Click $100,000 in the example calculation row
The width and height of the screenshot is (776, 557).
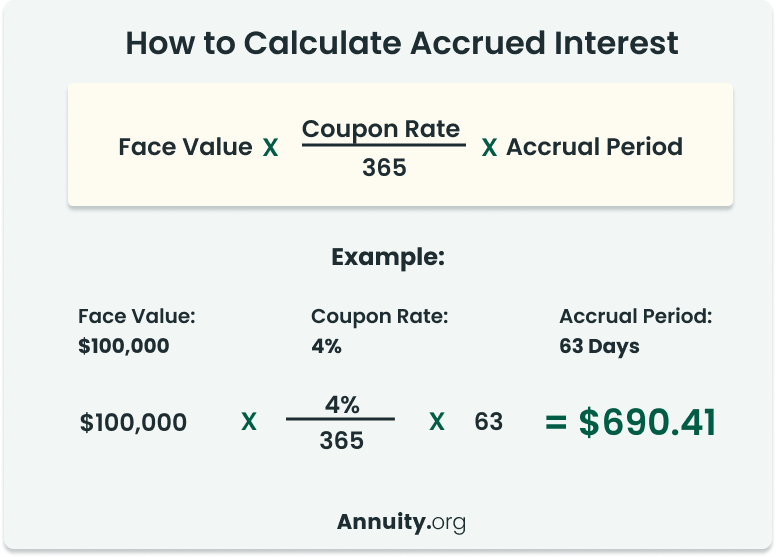(x=133, y=422)
